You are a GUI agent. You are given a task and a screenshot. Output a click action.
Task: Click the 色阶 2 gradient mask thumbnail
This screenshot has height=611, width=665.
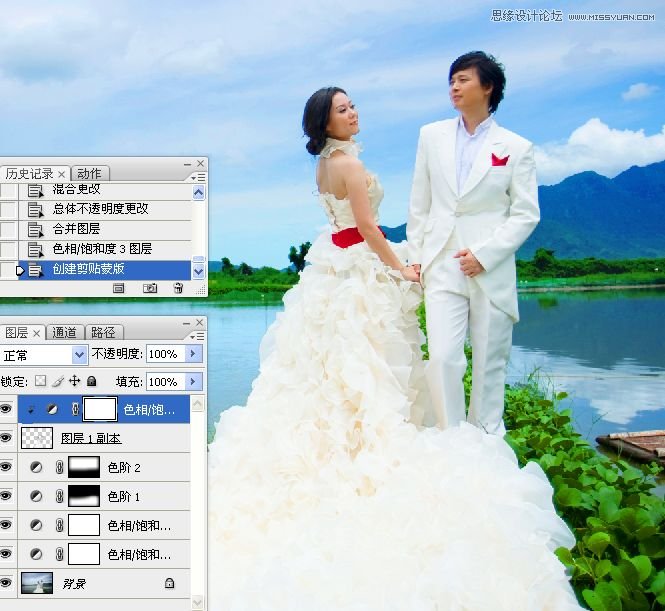coord(84,467)
